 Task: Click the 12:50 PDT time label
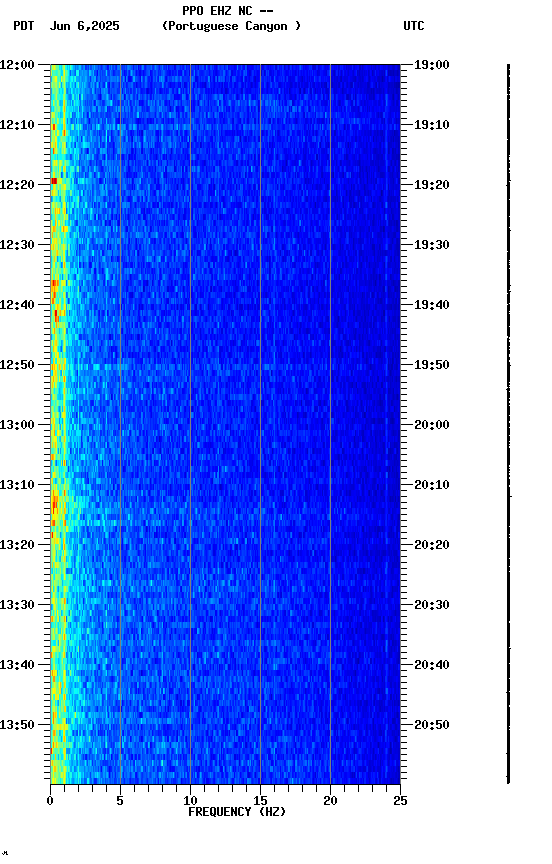pos(17,365)
